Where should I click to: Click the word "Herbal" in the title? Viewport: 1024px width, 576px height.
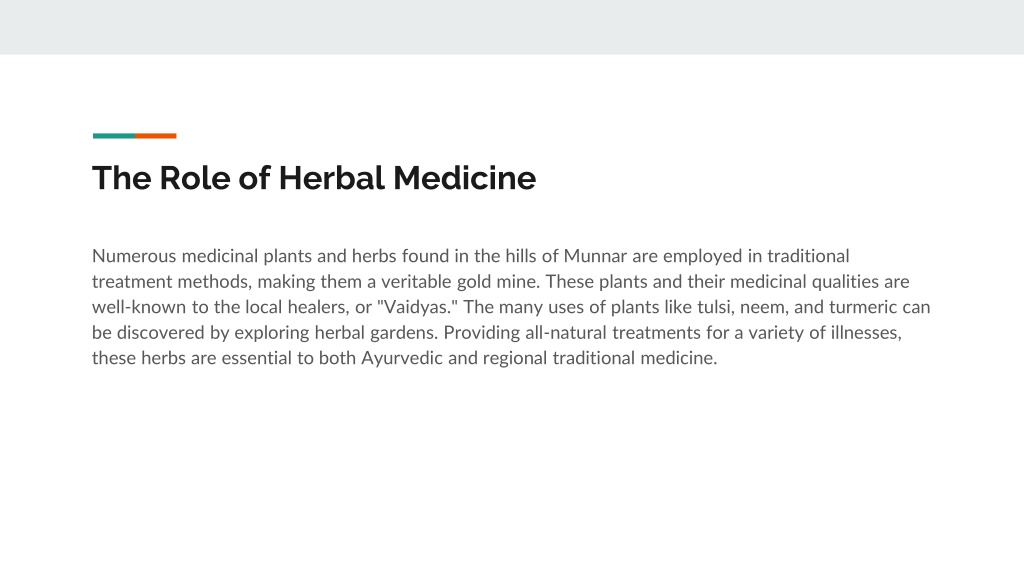[331, 178]
